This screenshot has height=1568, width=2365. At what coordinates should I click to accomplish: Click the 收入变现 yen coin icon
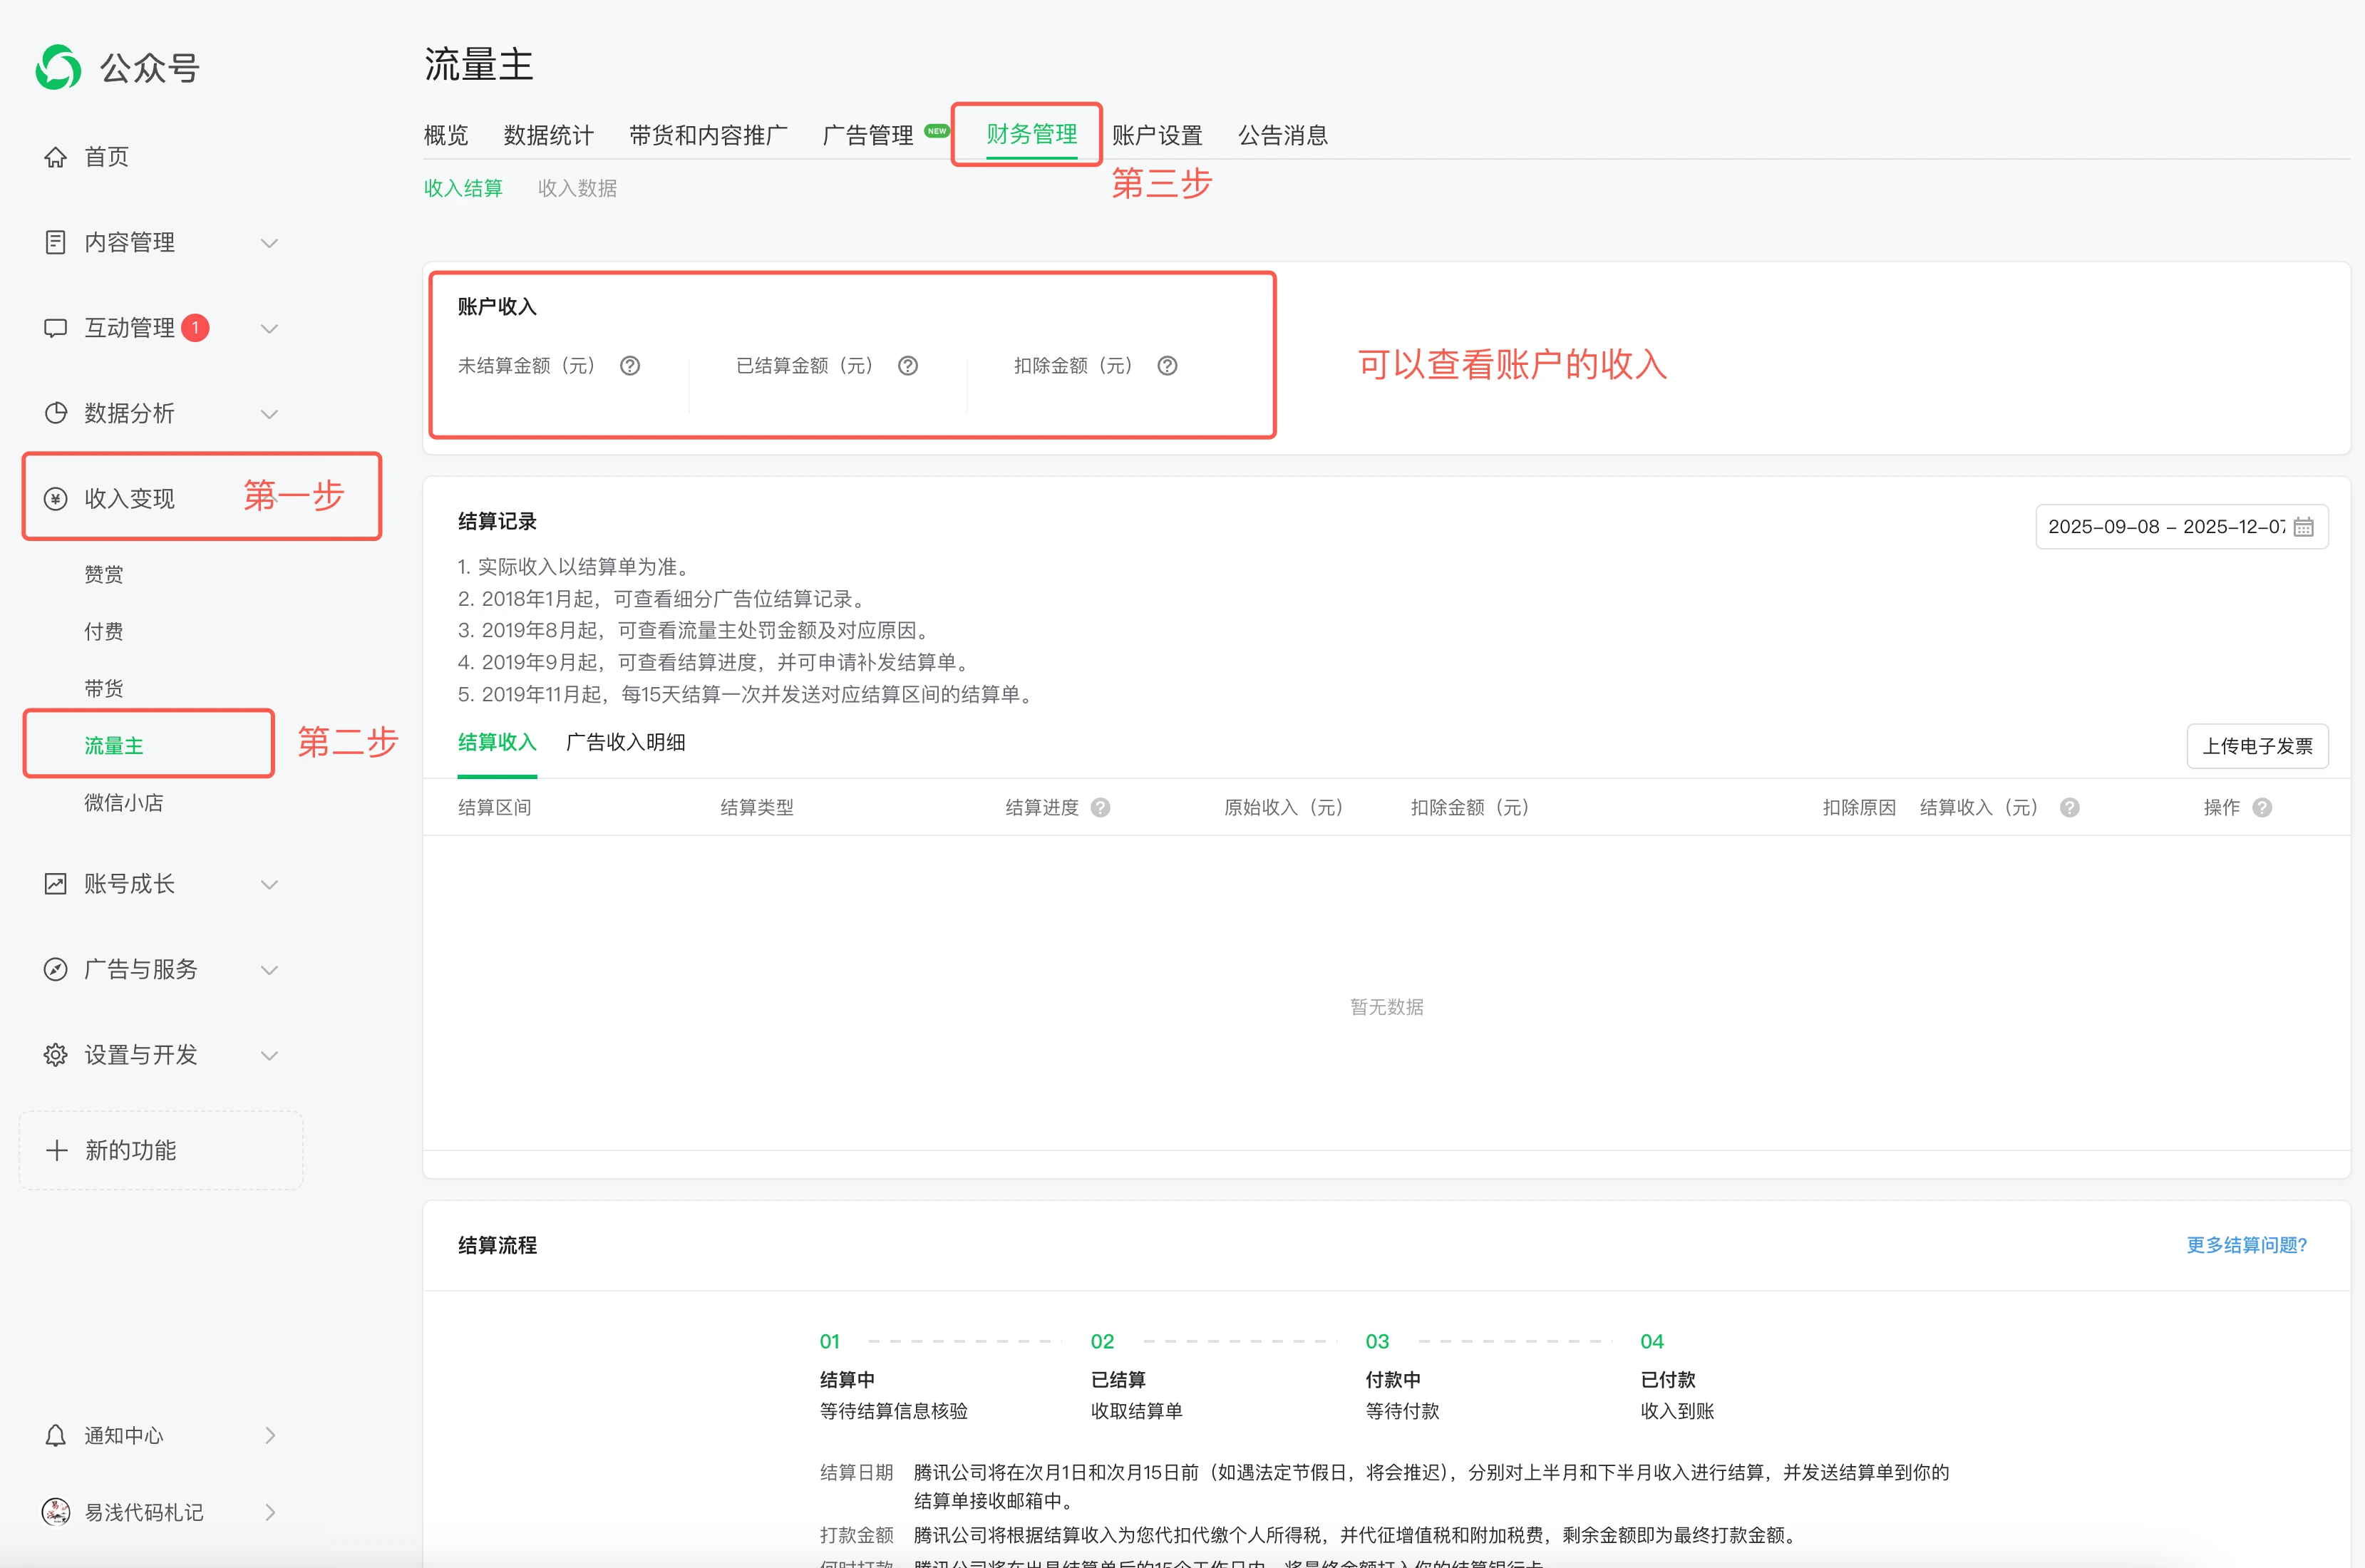pos(56,499)
